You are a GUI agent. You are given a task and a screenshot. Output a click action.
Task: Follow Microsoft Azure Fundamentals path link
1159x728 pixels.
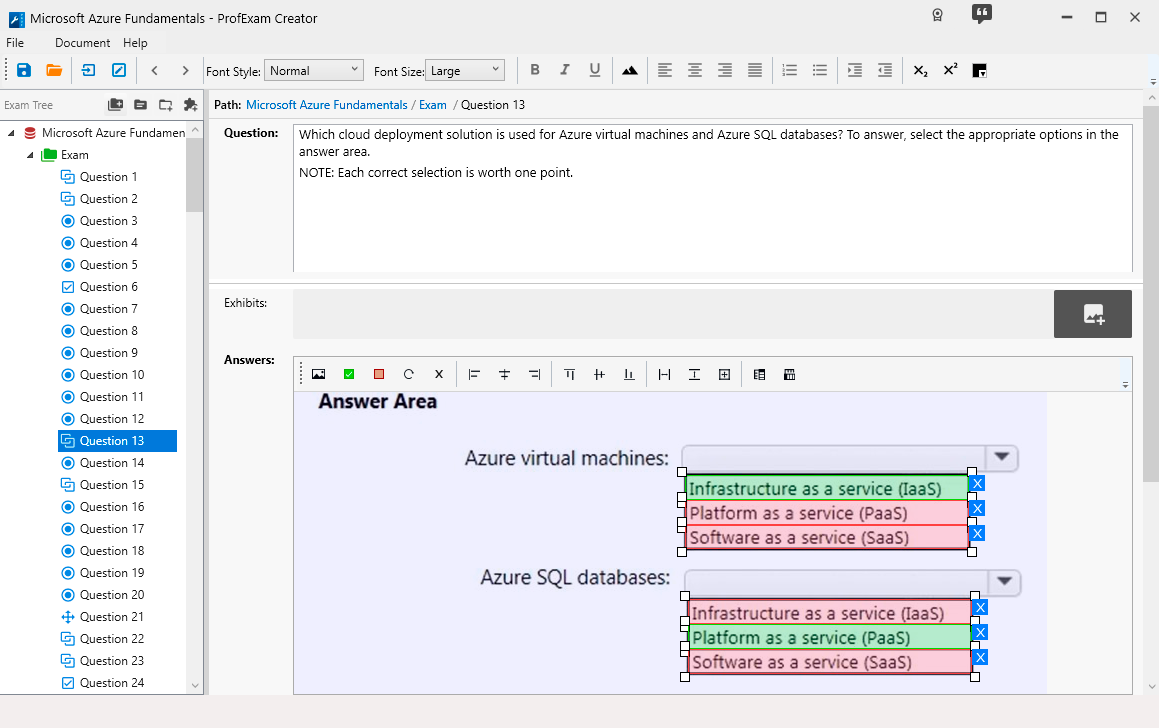[x=327, y=105]
